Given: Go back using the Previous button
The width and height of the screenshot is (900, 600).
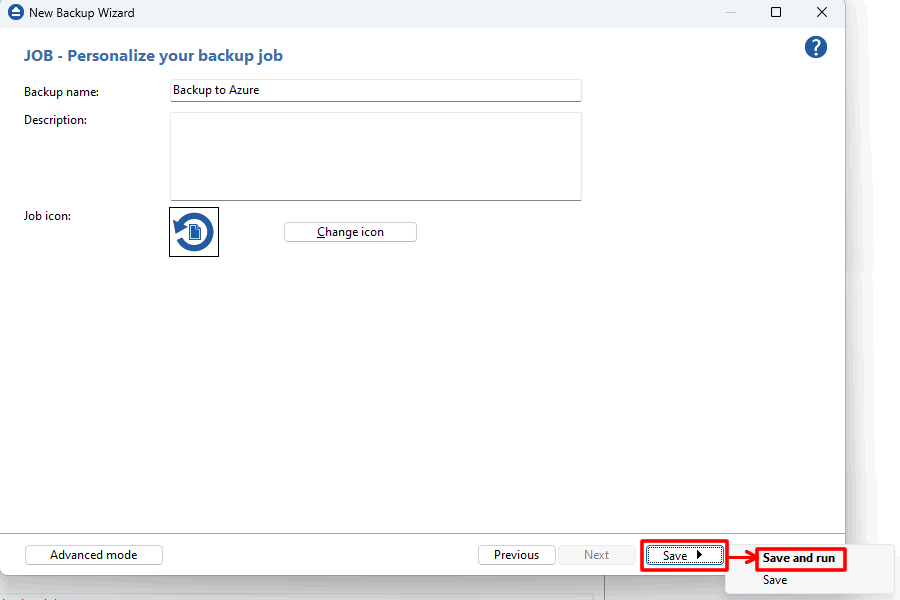Looking at the screenshot, I should [517, 554].
